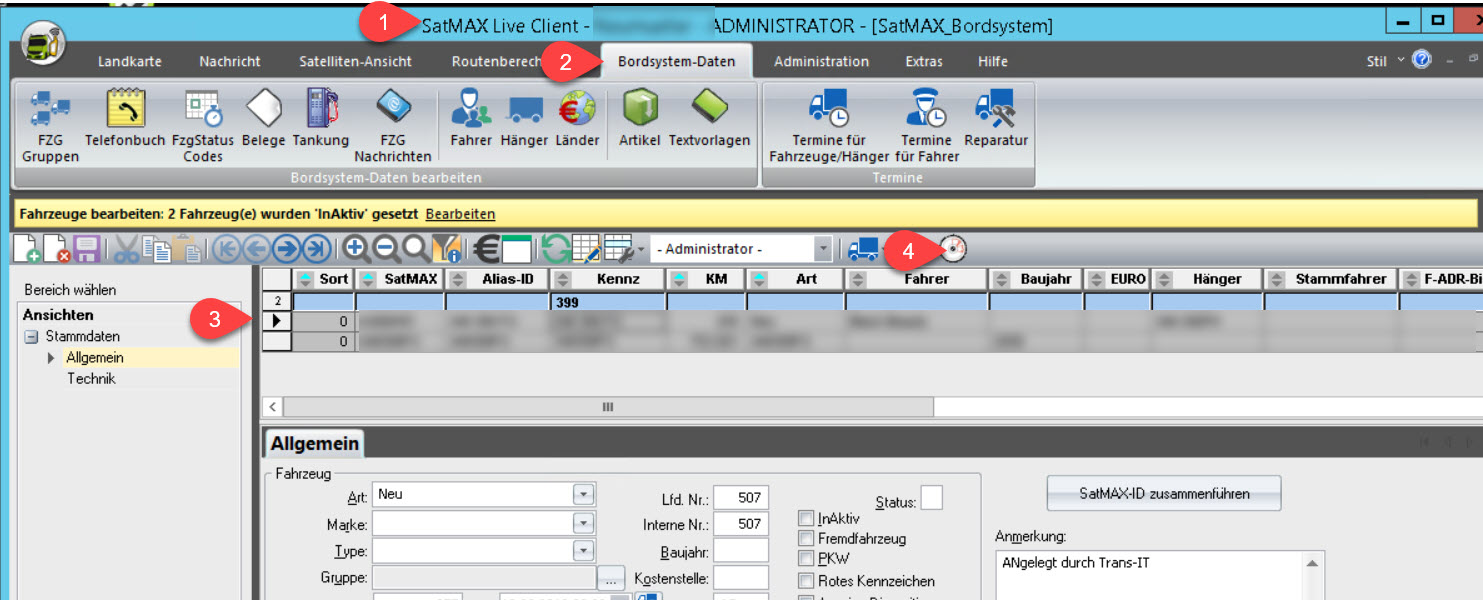
Task: Open FZG Nachrichten
Action: pyautogui.click(x=393, y=126)
